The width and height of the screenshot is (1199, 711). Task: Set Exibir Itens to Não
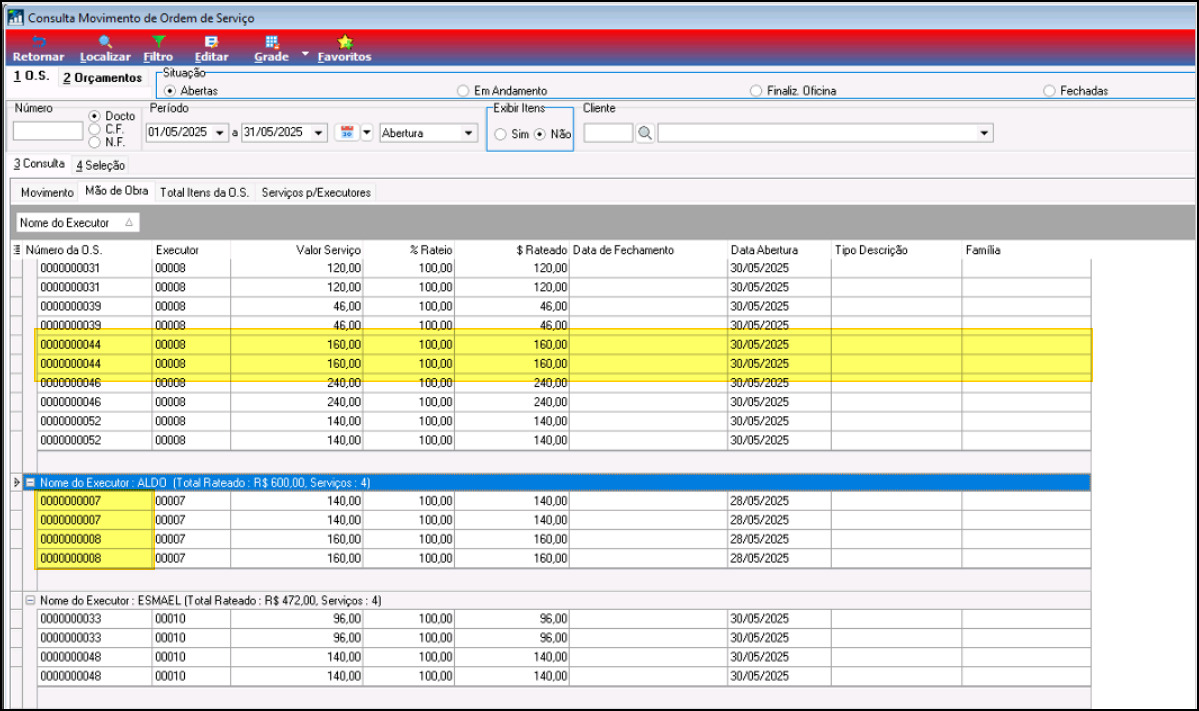coord(540,134)
